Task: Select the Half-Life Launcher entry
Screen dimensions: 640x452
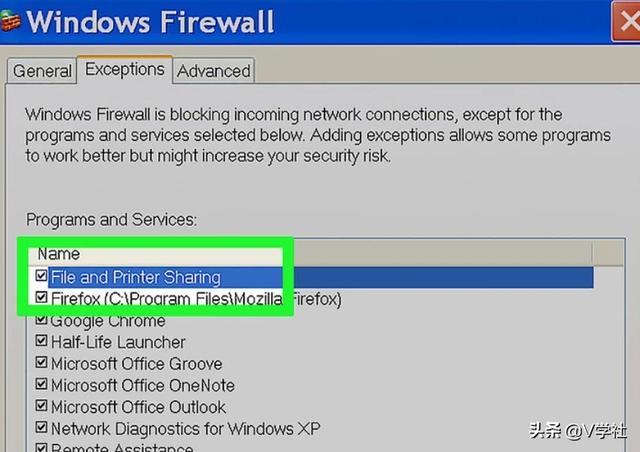Action: 118,342
